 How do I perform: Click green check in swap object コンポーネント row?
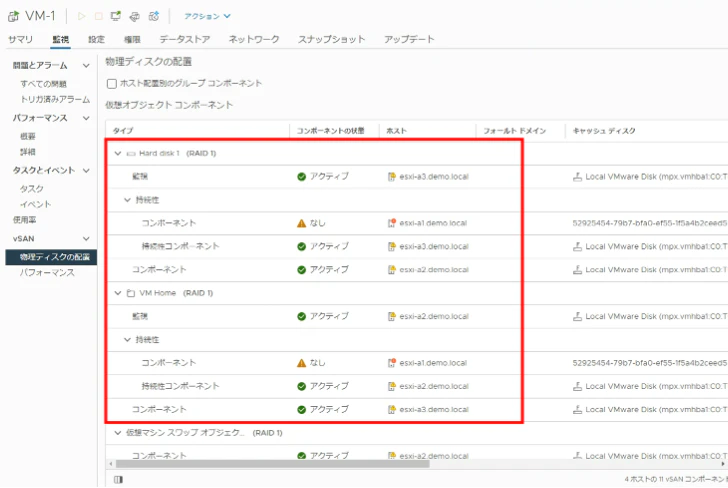coord(301,456)
